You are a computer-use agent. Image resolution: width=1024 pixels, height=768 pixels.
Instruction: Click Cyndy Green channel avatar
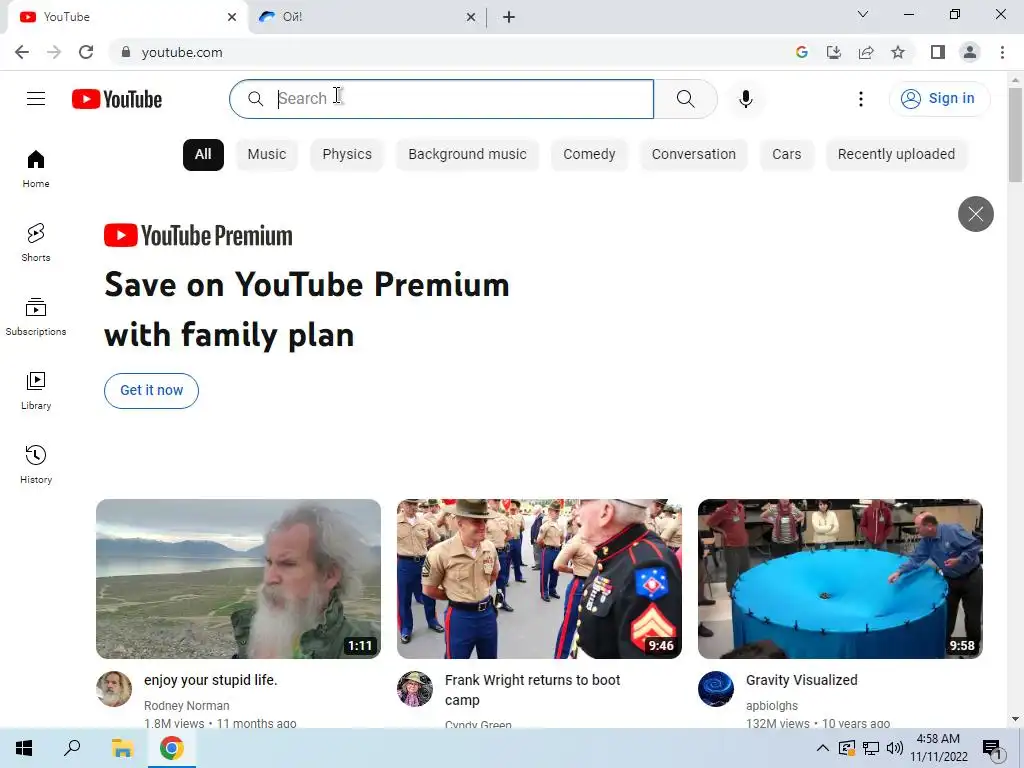[x=415, y=688]
